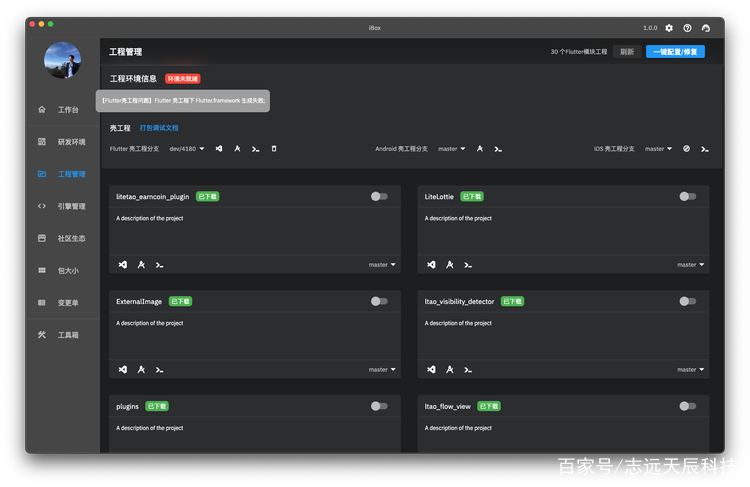
Task: Open ltao_visibility_detector in VS Code
Action: tap(431, 369)
